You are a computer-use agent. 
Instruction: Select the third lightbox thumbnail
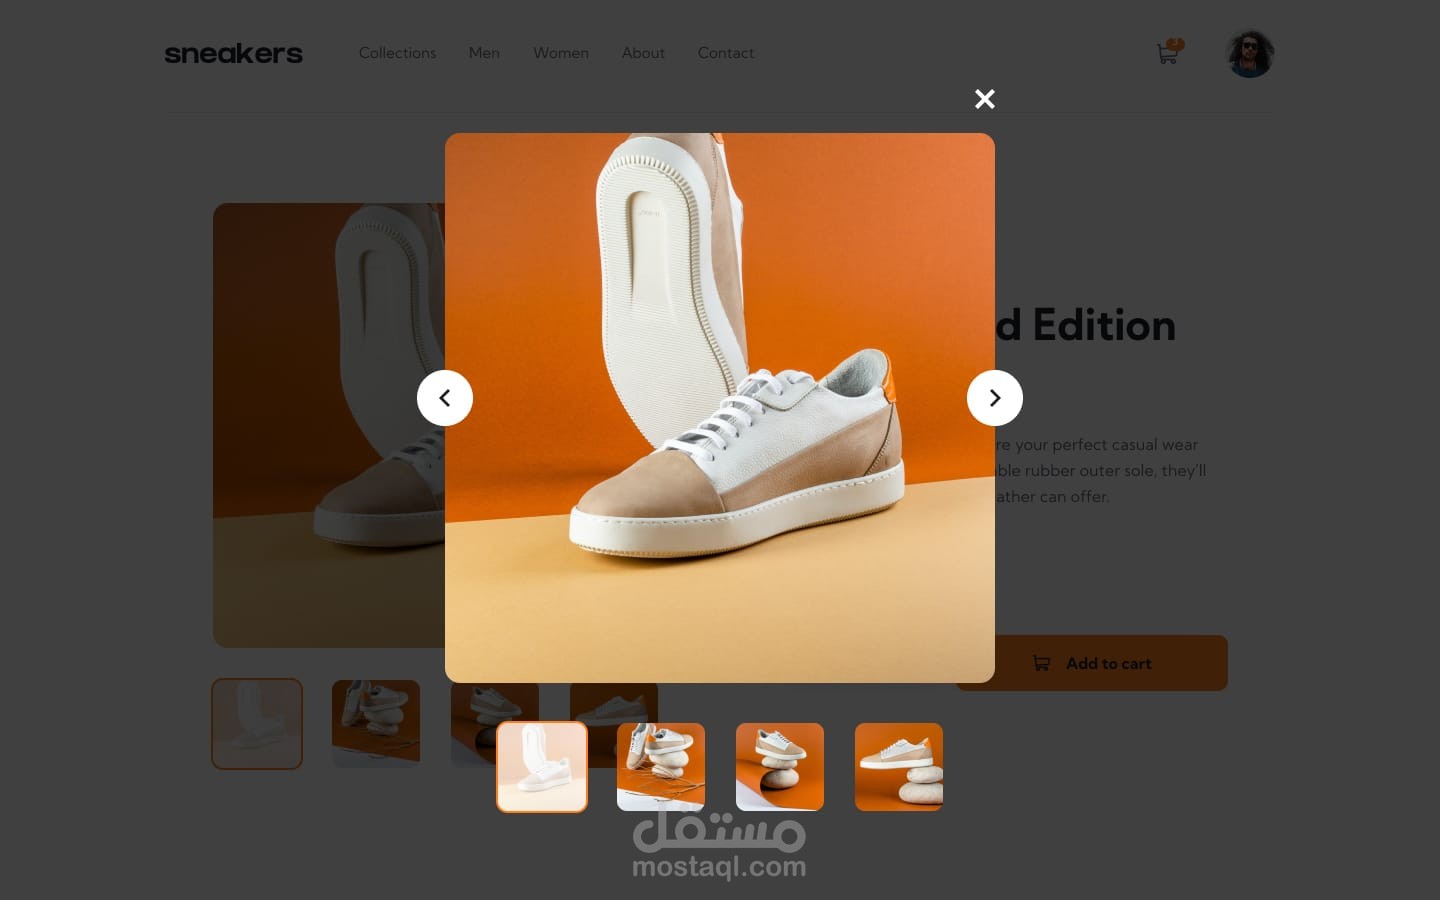coord(780,767)
